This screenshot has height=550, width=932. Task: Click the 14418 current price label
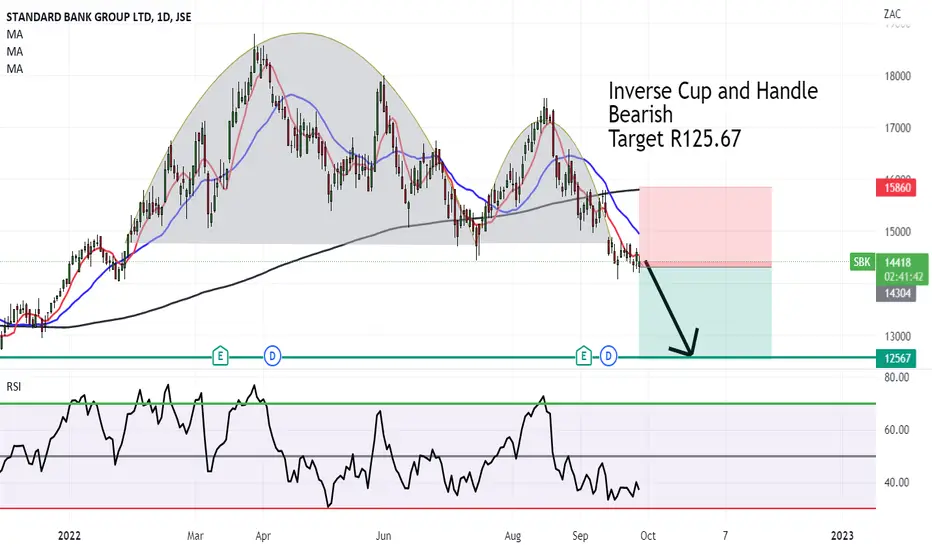pyautogui.click(x=897, y=262)
